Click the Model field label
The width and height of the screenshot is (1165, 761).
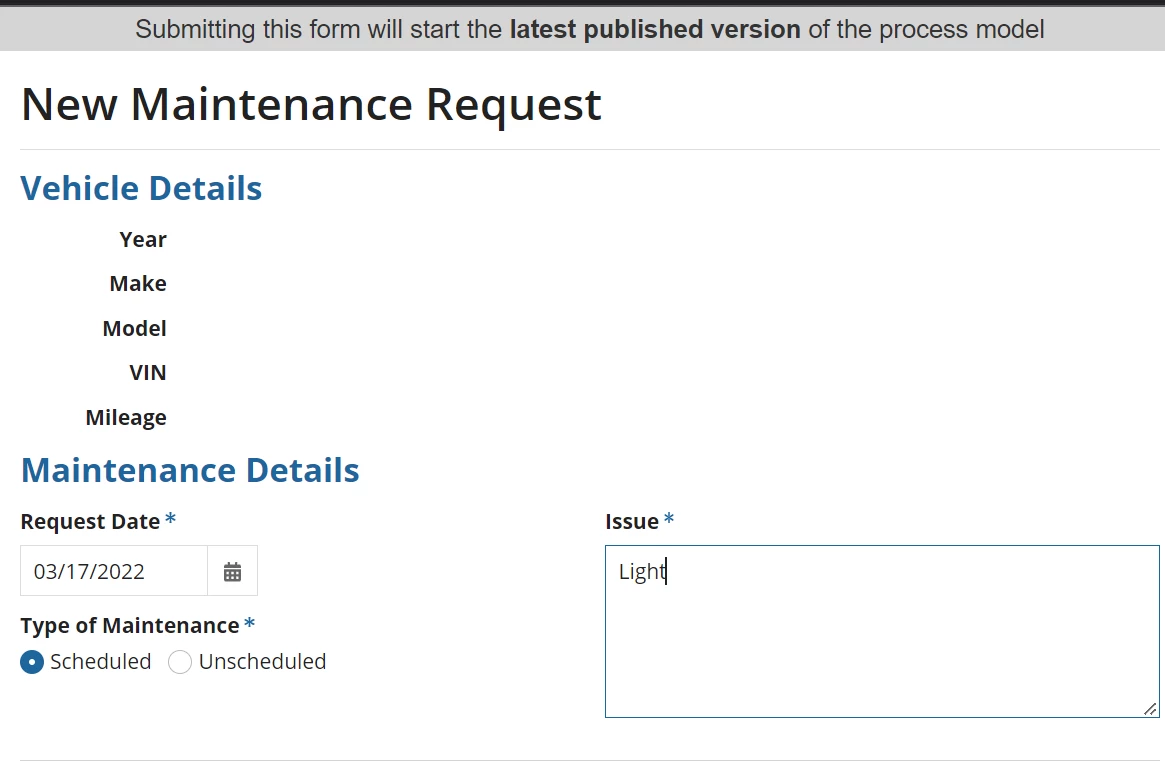coord(134,328)
